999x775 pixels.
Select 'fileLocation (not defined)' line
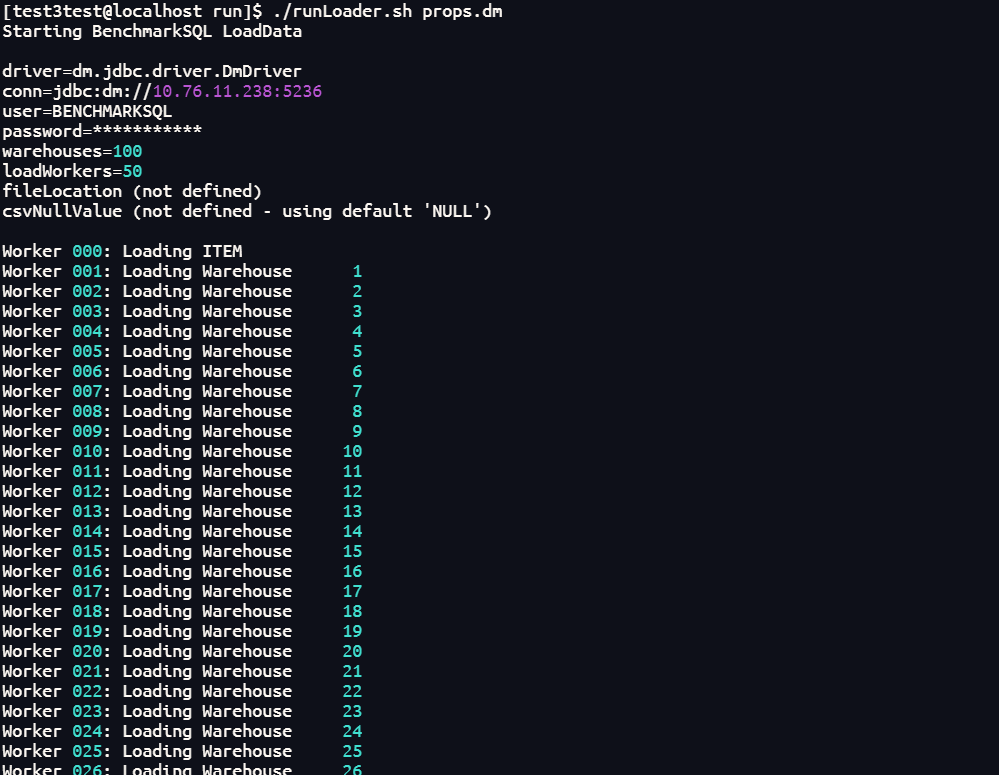(132, 191)
